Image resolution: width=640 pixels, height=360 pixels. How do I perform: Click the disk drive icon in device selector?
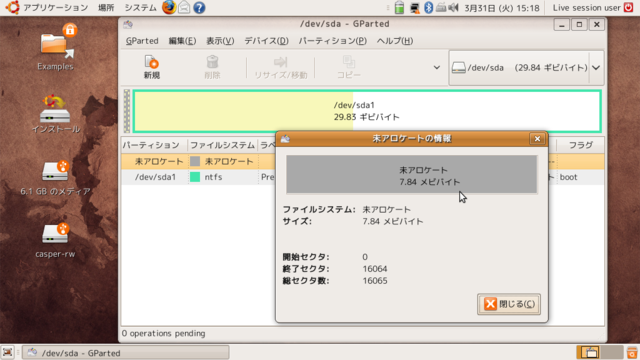458,68
